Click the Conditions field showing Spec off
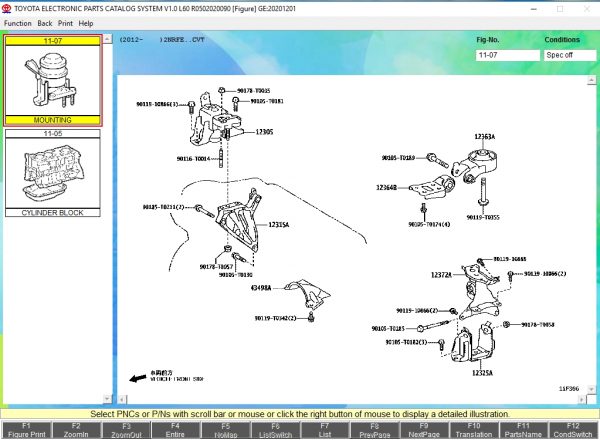 pyautogui.click(x=570, y=55)
